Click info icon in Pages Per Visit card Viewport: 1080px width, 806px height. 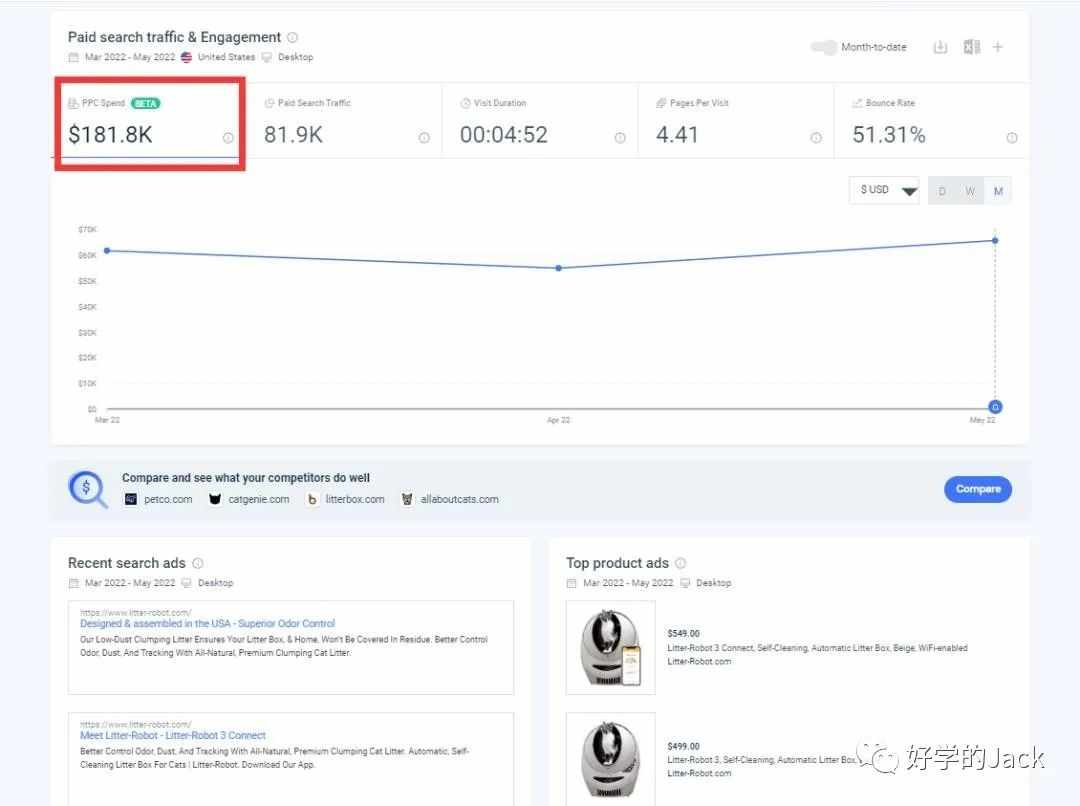pos(816,138)
